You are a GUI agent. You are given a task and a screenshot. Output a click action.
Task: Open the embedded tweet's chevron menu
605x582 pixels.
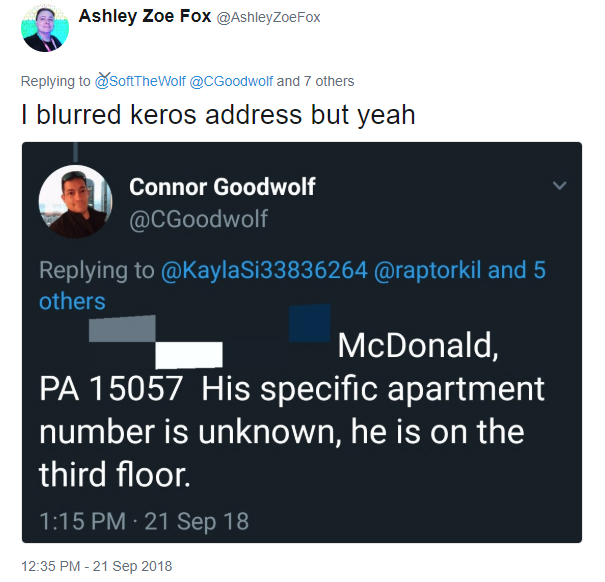click(x=559, y=185)
